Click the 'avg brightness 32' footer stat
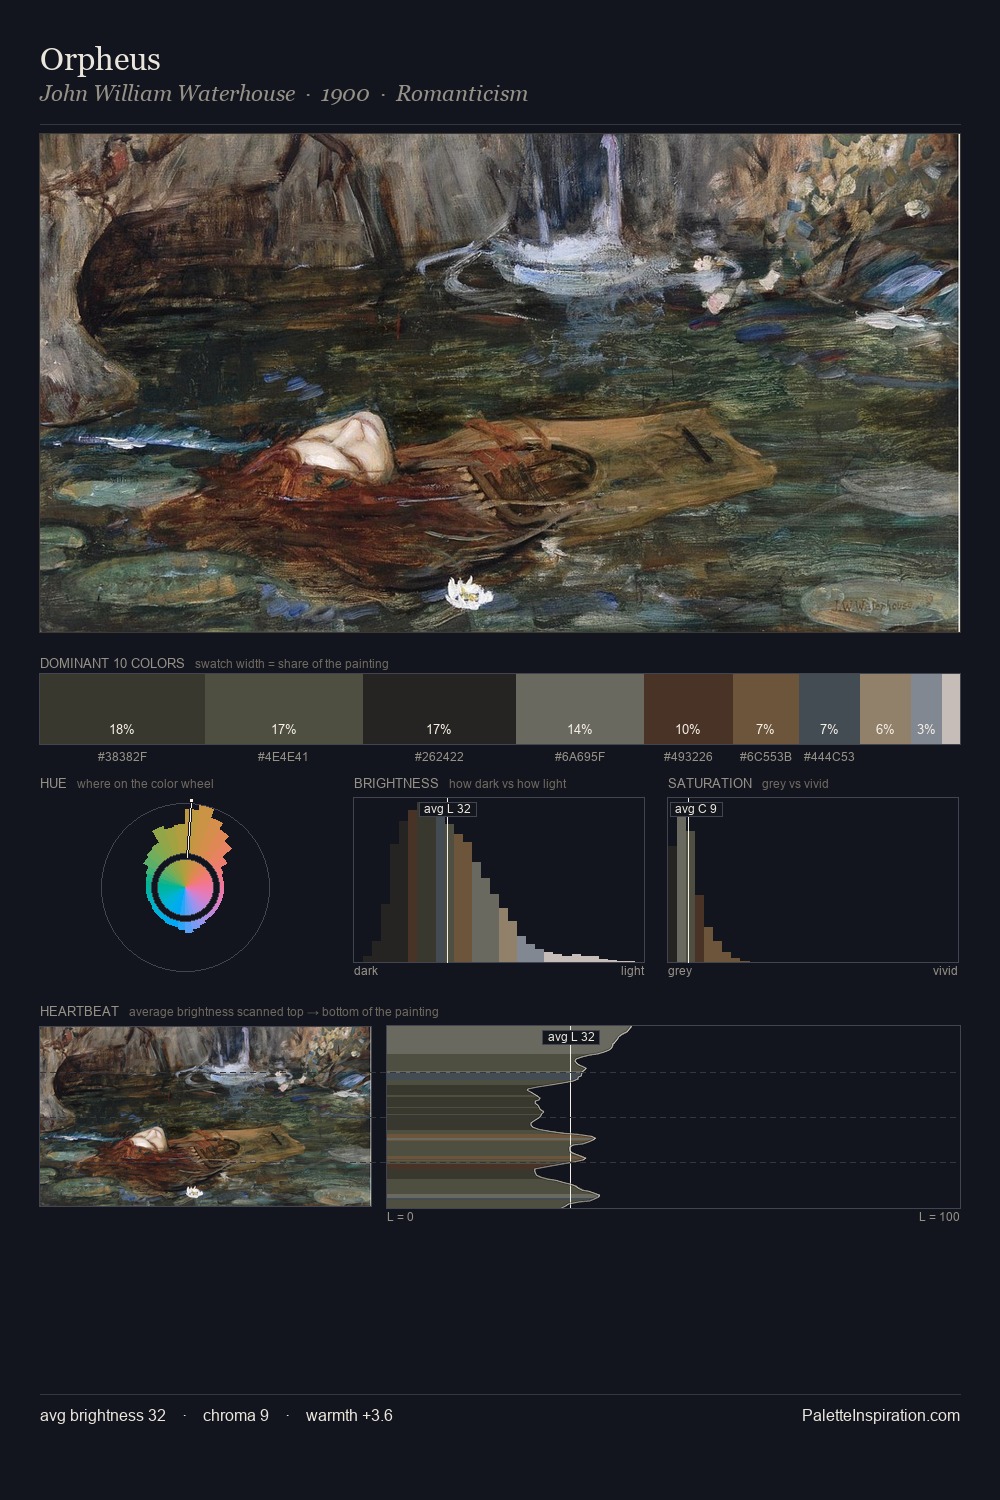Screen dimensions: 1000x1500 coord(103,1416)
